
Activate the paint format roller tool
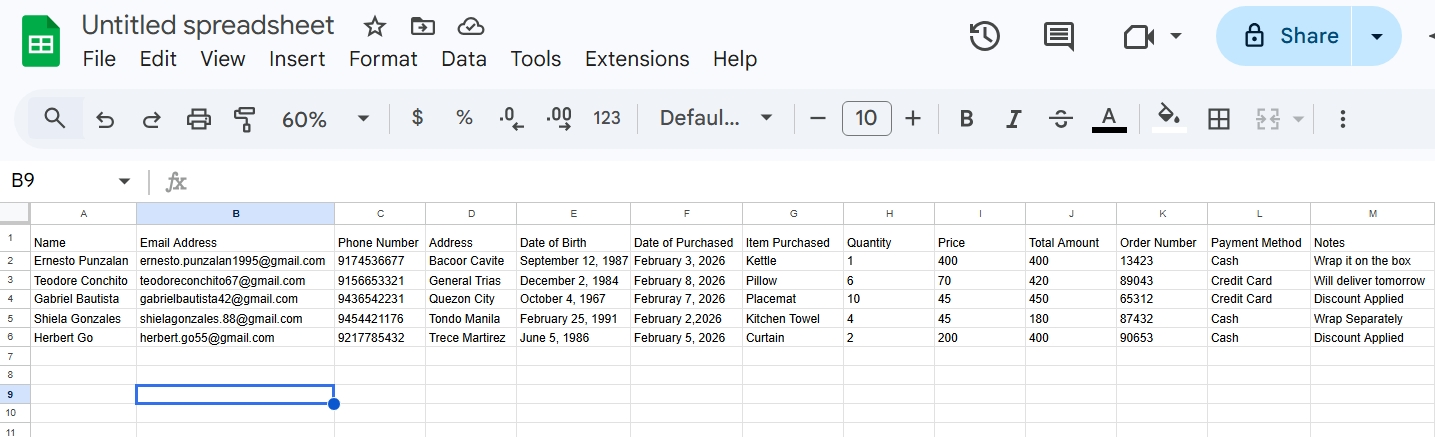(245, 119)
